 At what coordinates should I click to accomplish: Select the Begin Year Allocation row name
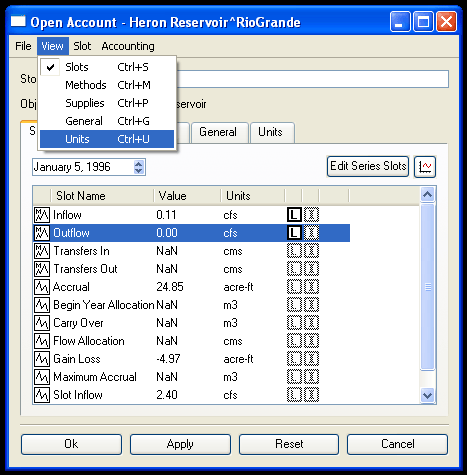coord(104,305)
